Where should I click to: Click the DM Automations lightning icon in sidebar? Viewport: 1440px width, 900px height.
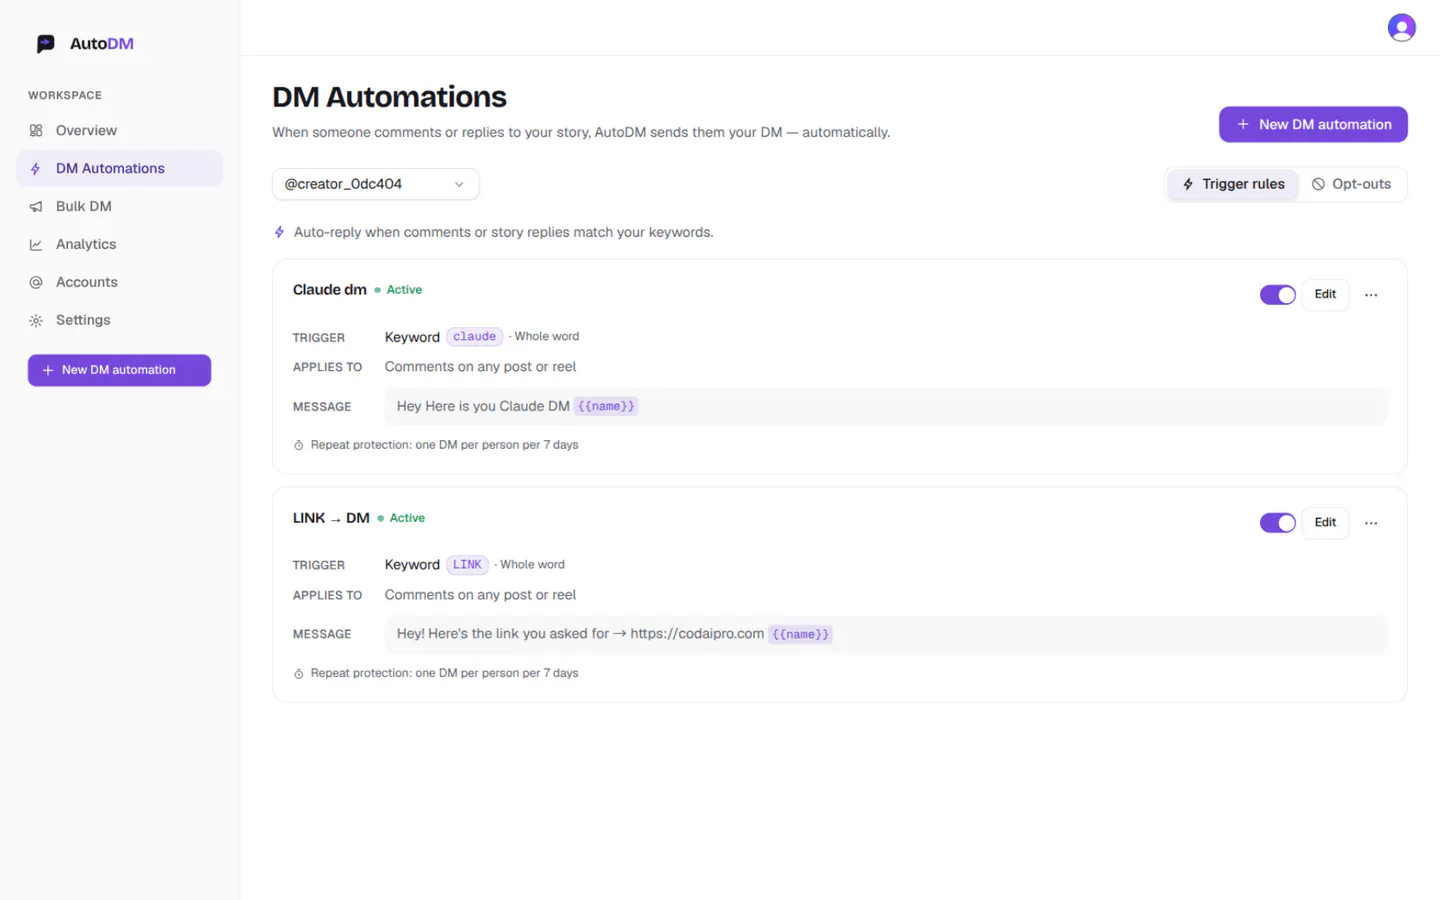(x=36, y=169)
